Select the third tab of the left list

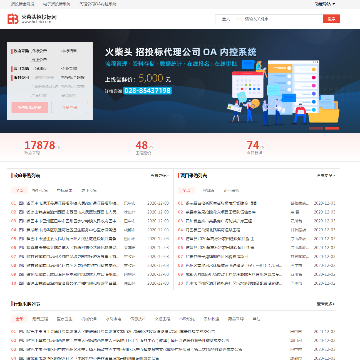point(64,190)
